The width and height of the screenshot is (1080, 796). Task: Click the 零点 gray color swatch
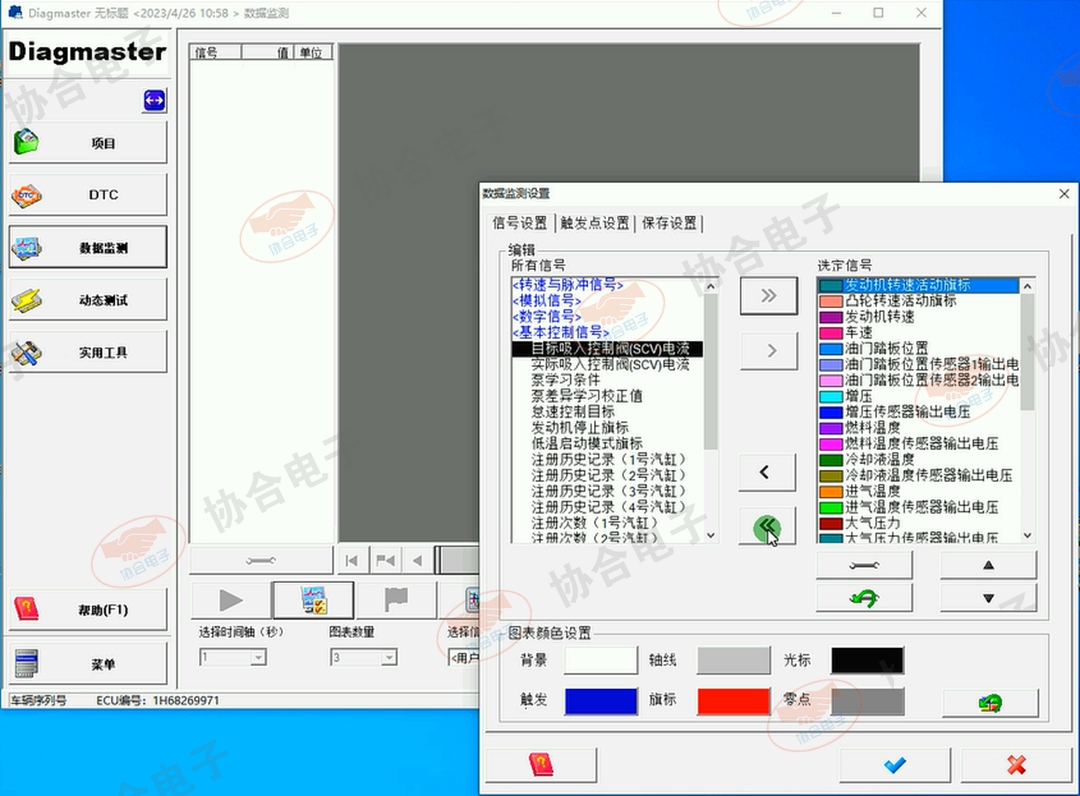coord(867,701)
